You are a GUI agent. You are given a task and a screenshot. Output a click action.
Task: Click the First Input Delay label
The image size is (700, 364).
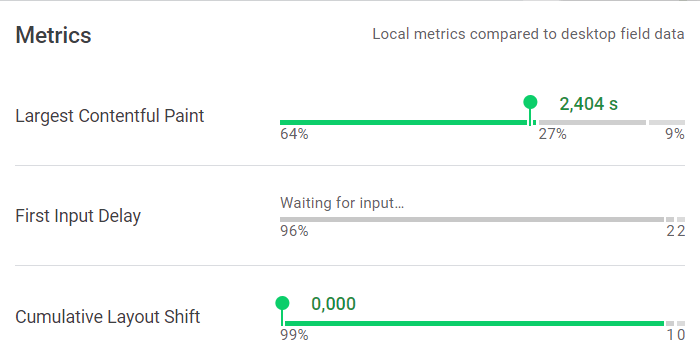coord(78,216)
